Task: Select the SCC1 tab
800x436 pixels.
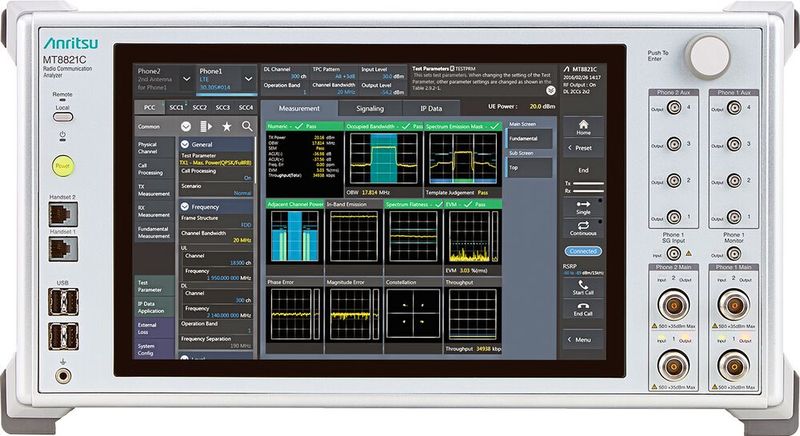Action: (x=177, y=108)
